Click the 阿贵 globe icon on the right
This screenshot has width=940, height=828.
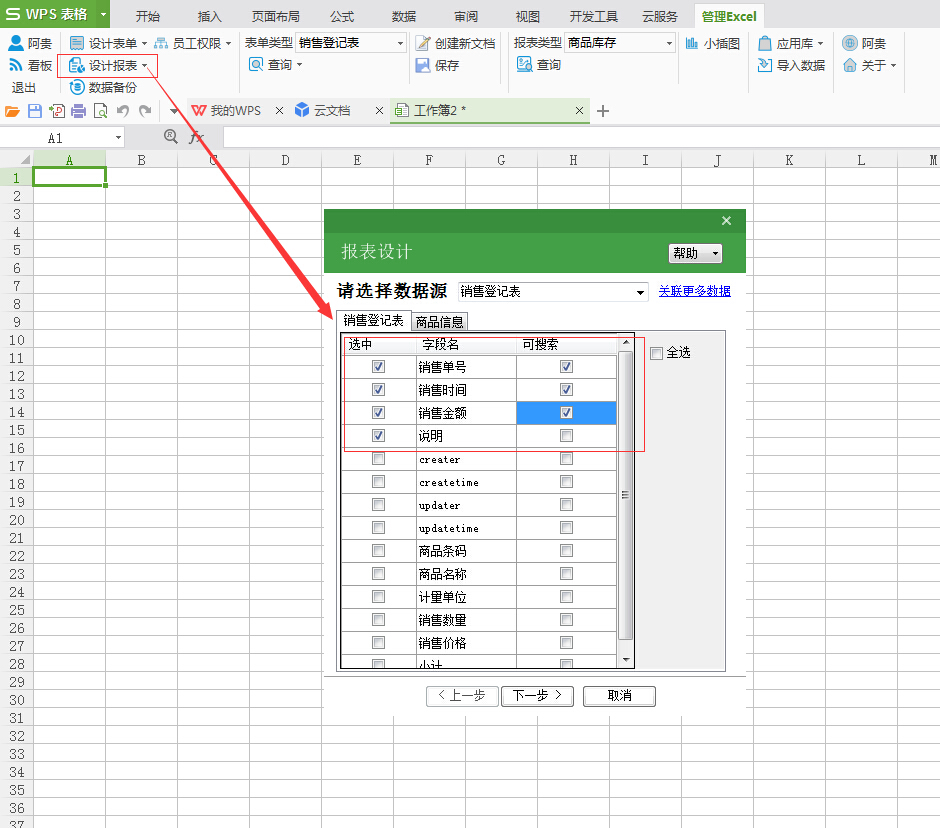point(849,43)
